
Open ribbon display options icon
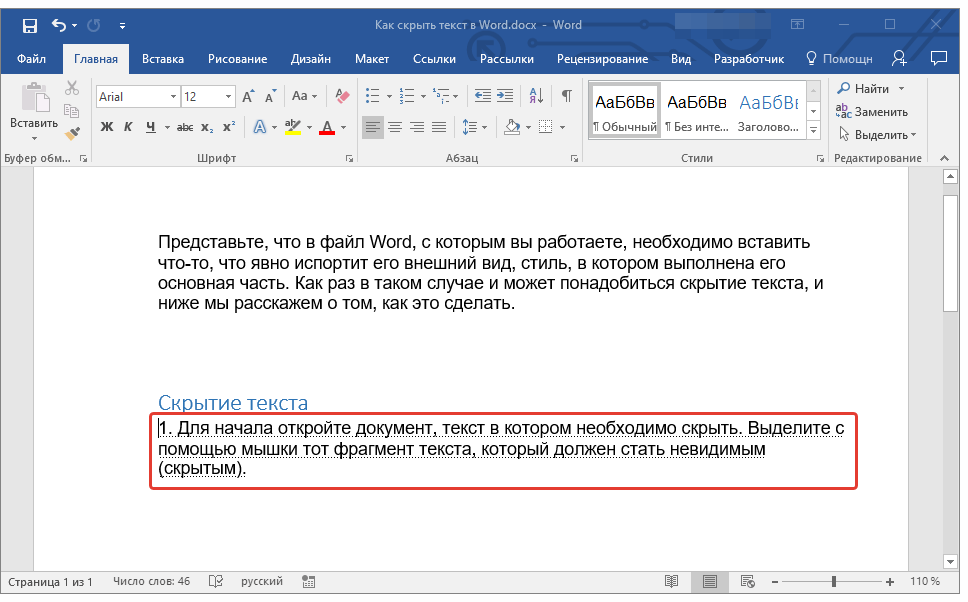pos(798,25)
